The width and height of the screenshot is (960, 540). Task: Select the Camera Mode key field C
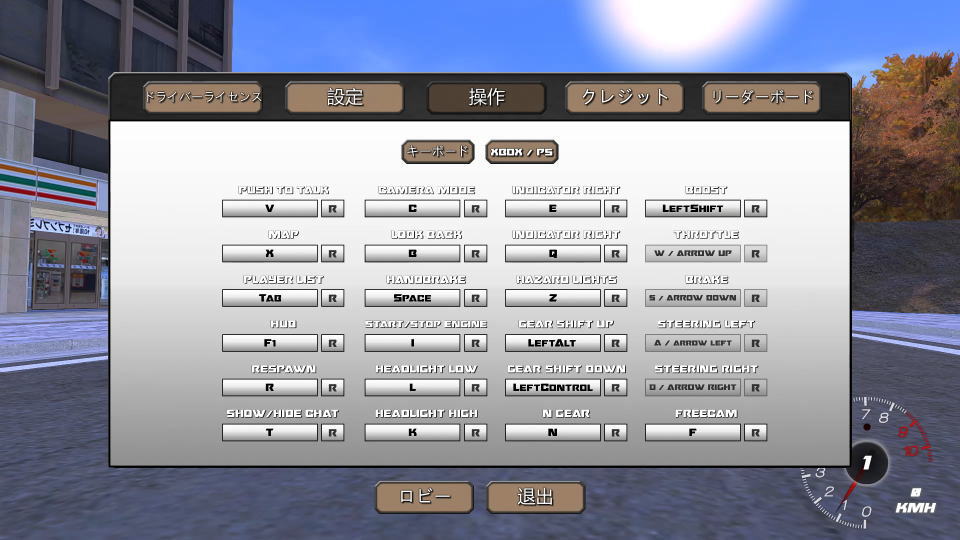click(x=412, y=209)
